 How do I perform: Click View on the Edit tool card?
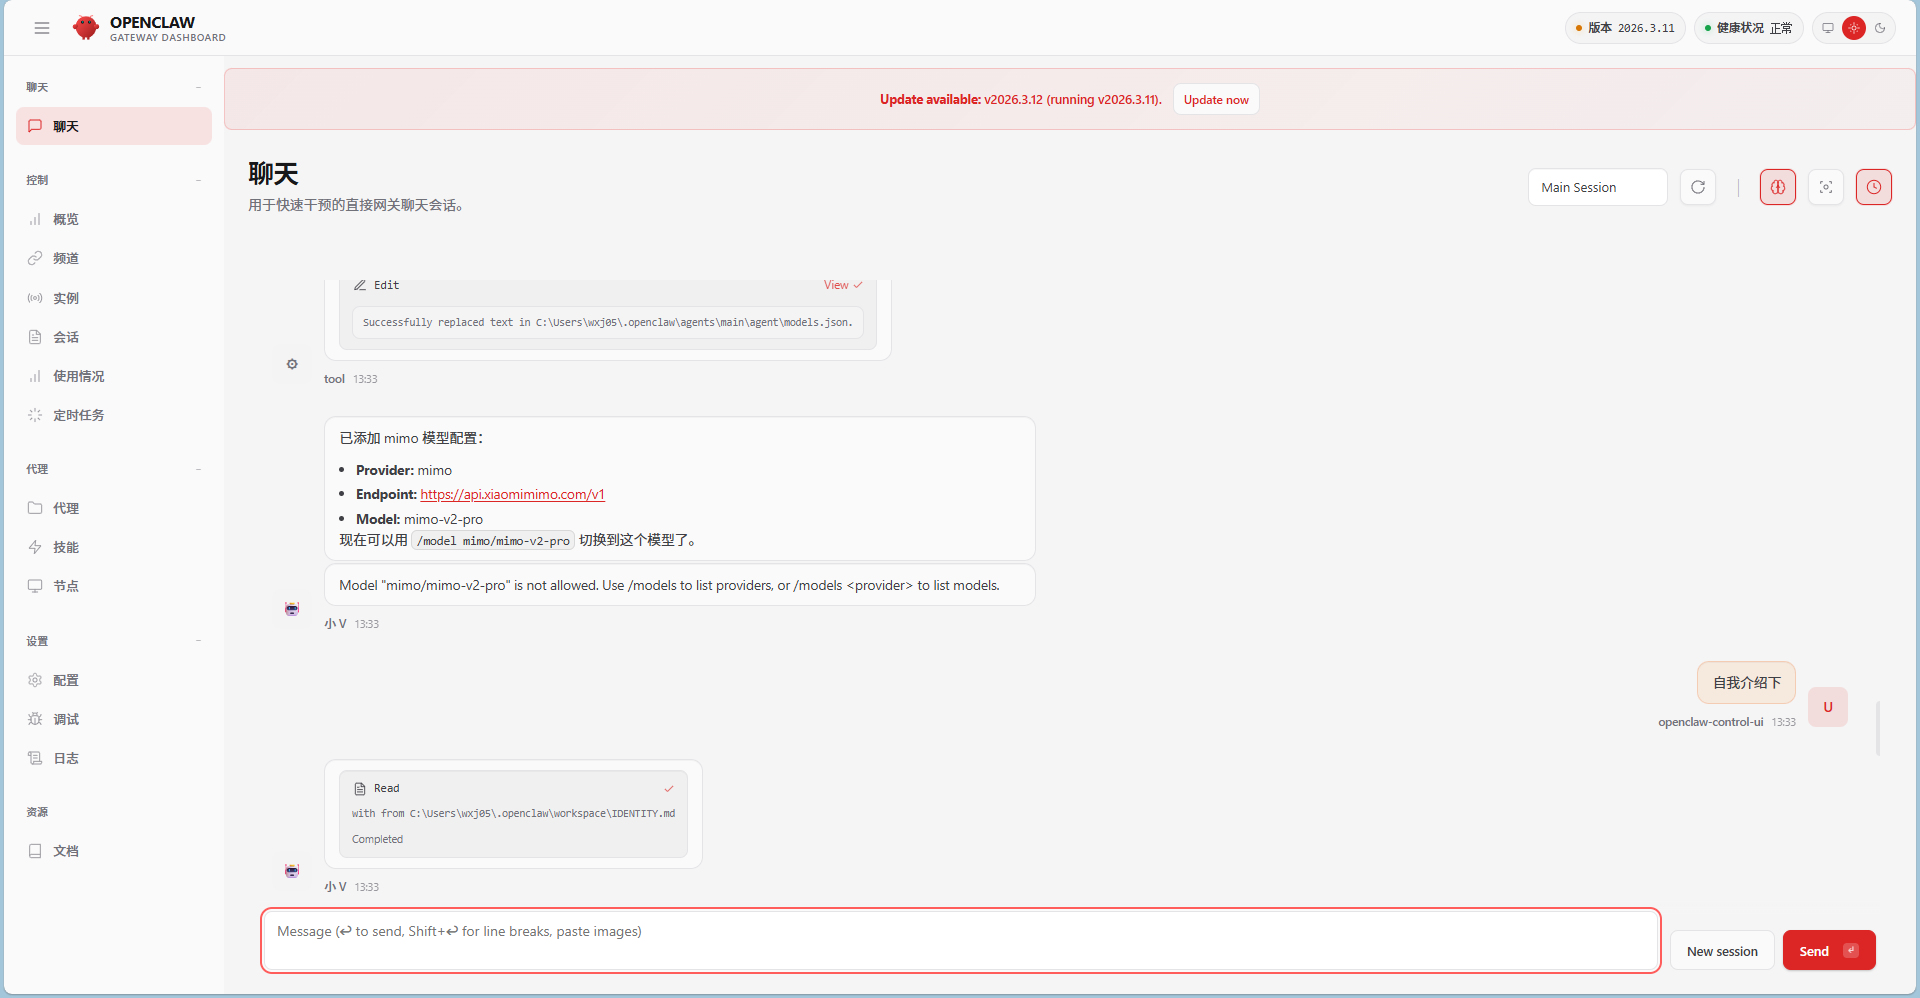tap(843, 285)
